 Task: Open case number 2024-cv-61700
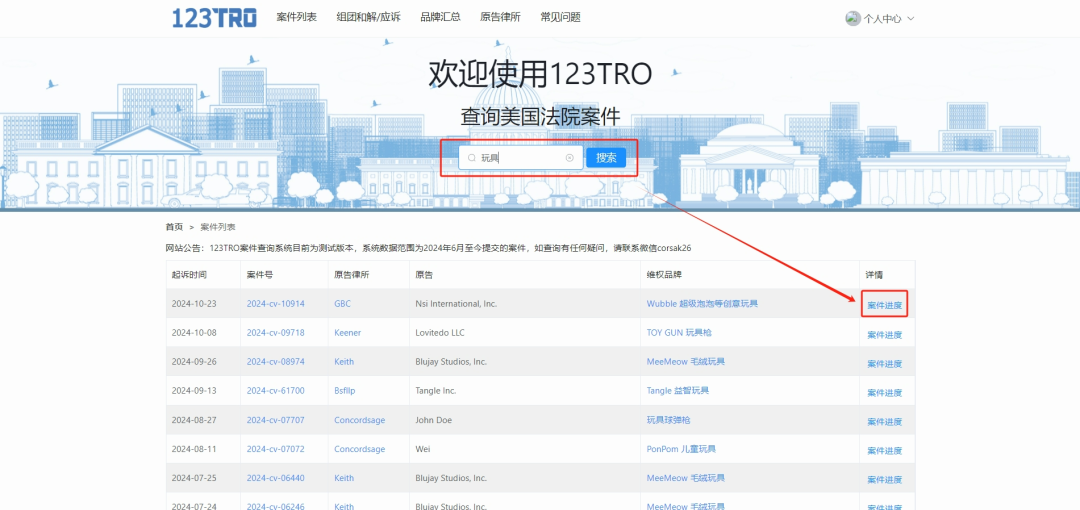point(275,391)
